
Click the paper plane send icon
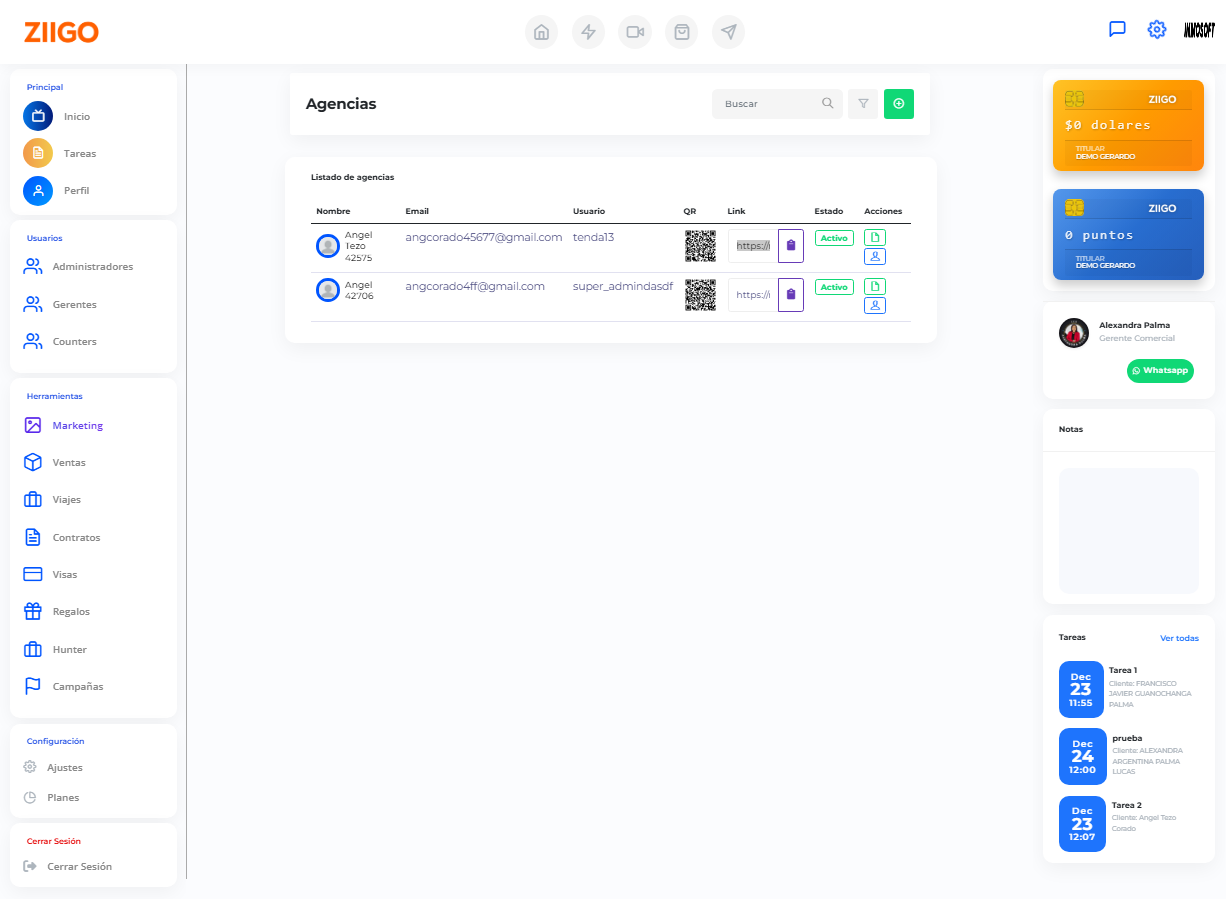point(729,32)
